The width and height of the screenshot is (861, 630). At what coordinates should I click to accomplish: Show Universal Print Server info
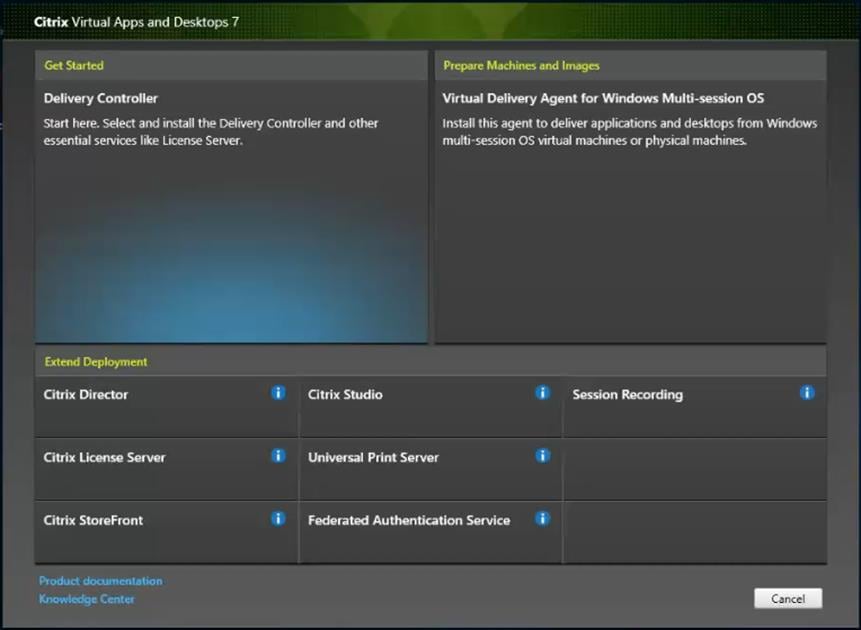pos(543,455)
